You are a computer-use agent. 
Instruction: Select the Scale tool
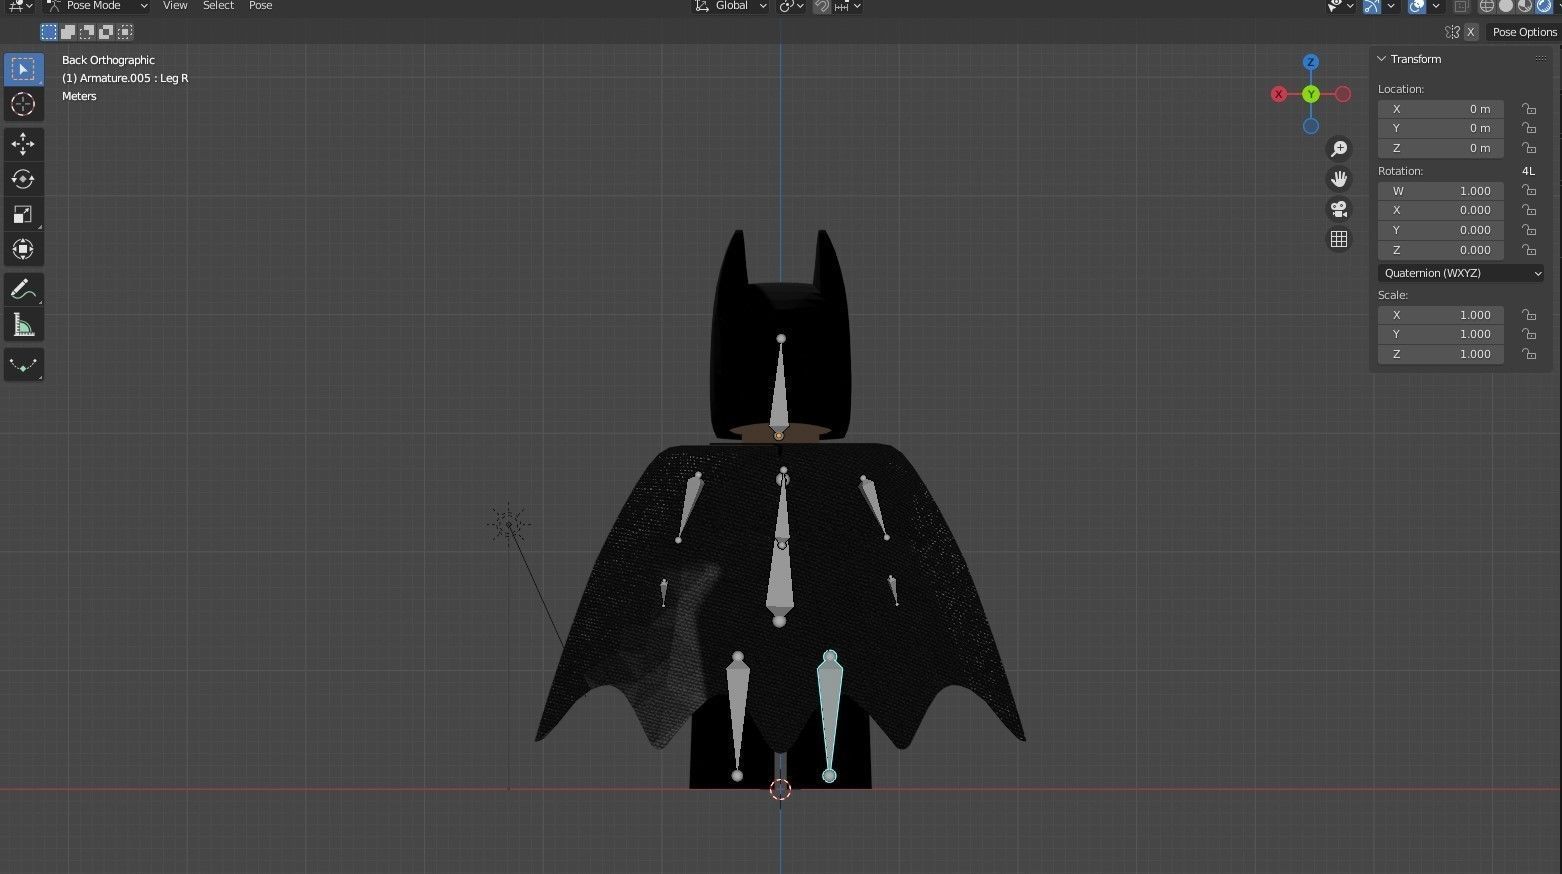click(23, 214)
